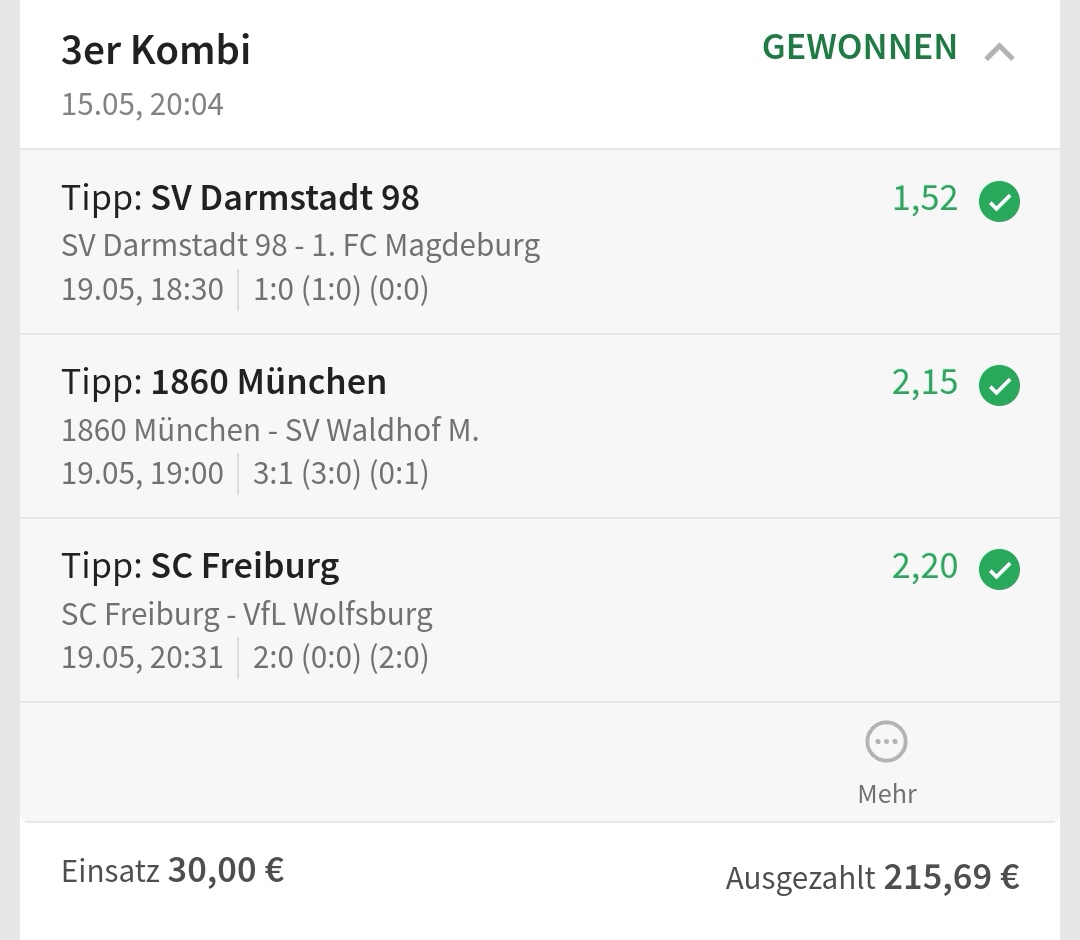
Task: Click the green checkmark next to odds 2,20
Action: tap(999, 570)
